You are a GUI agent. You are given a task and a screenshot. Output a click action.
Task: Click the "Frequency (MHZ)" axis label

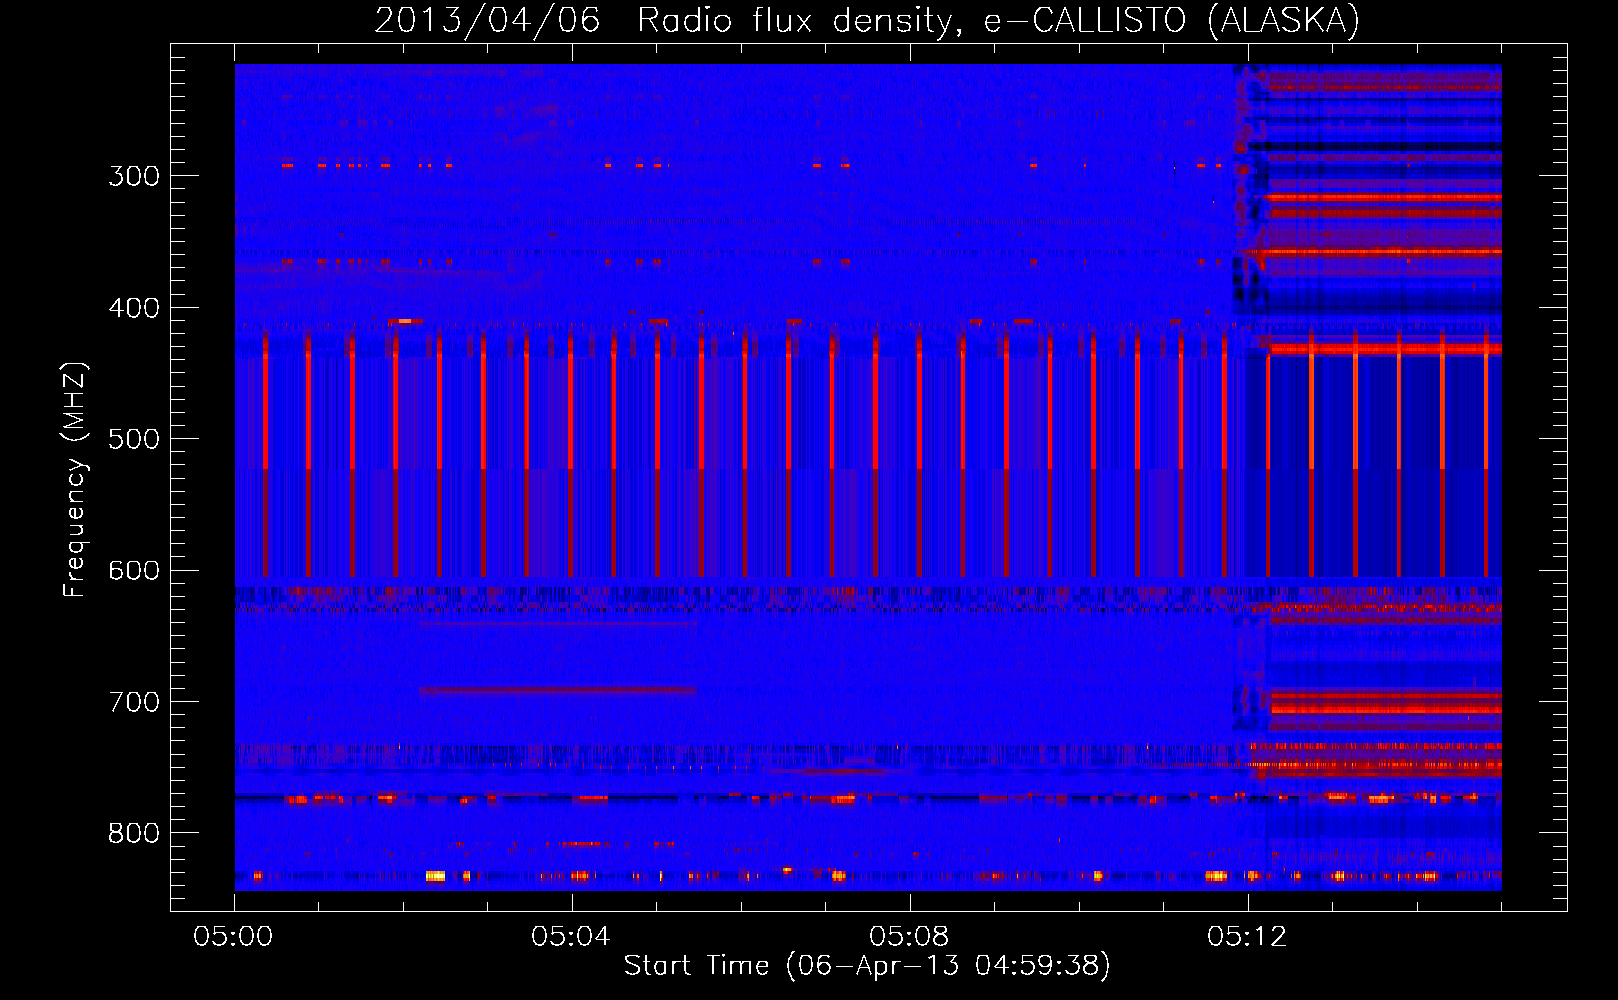click(x=75, y=480)
